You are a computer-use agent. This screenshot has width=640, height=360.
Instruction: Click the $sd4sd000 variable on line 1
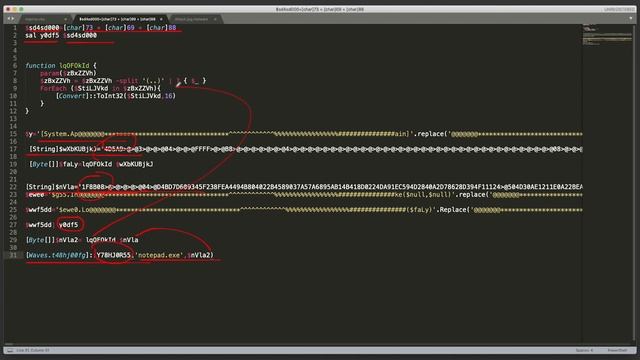pyautogui.click(x=42, y=28)
